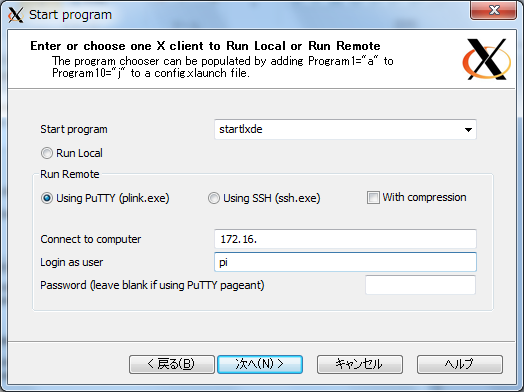The image size is (524, 392).
Task: Click the Password (leave blank) label text
Action: coord(152,285)
